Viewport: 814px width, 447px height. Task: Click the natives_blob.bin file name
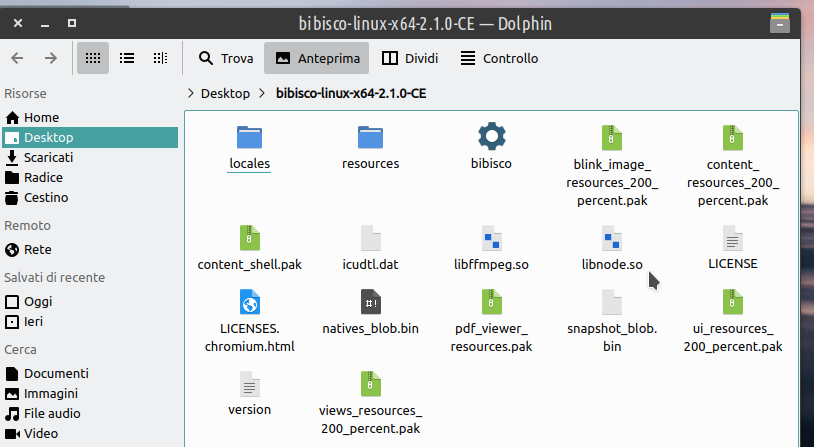[x=371, y=329]
